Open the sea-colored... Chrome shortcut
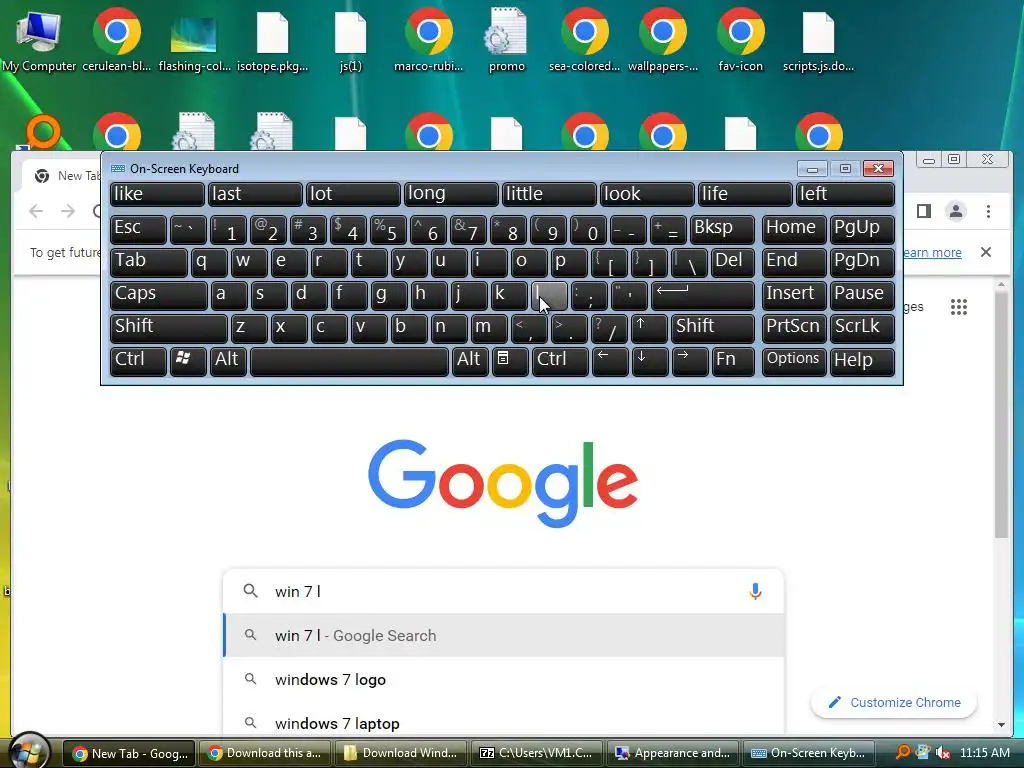 tap(584, 39)
